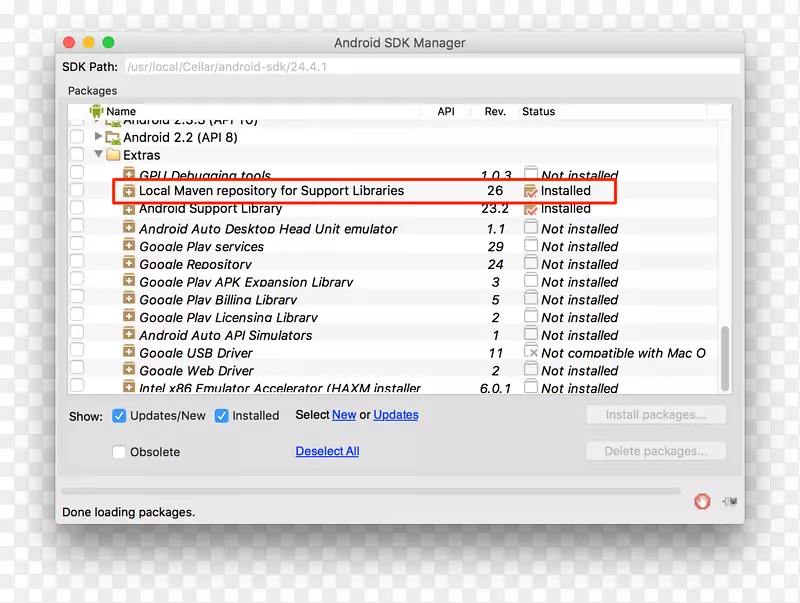
Task: Open the SDK log window icon
Action: coord(730,501)
